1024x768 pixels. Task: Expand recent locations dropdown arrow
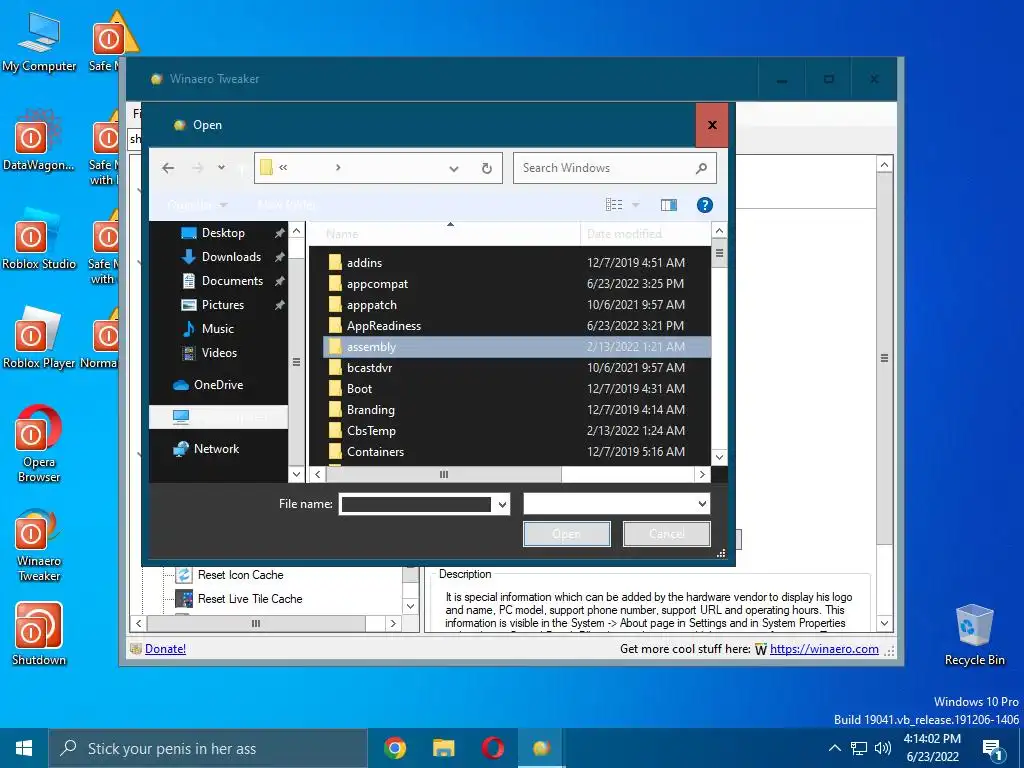pyautogui.click(x=221, y=168)
